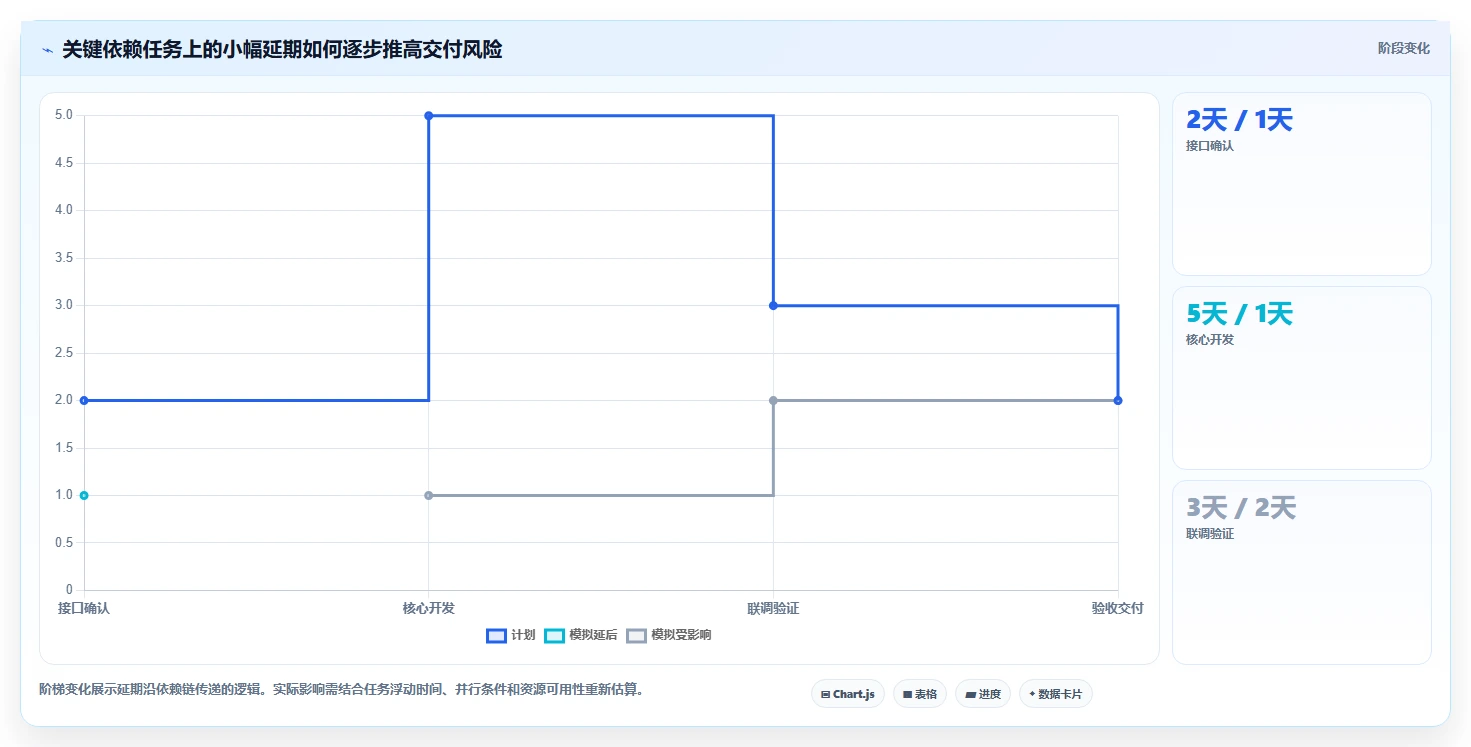This screenshot has height=747, width=1471.
Task: Click the 2天 / 1天 value card
Action: 1302,184
